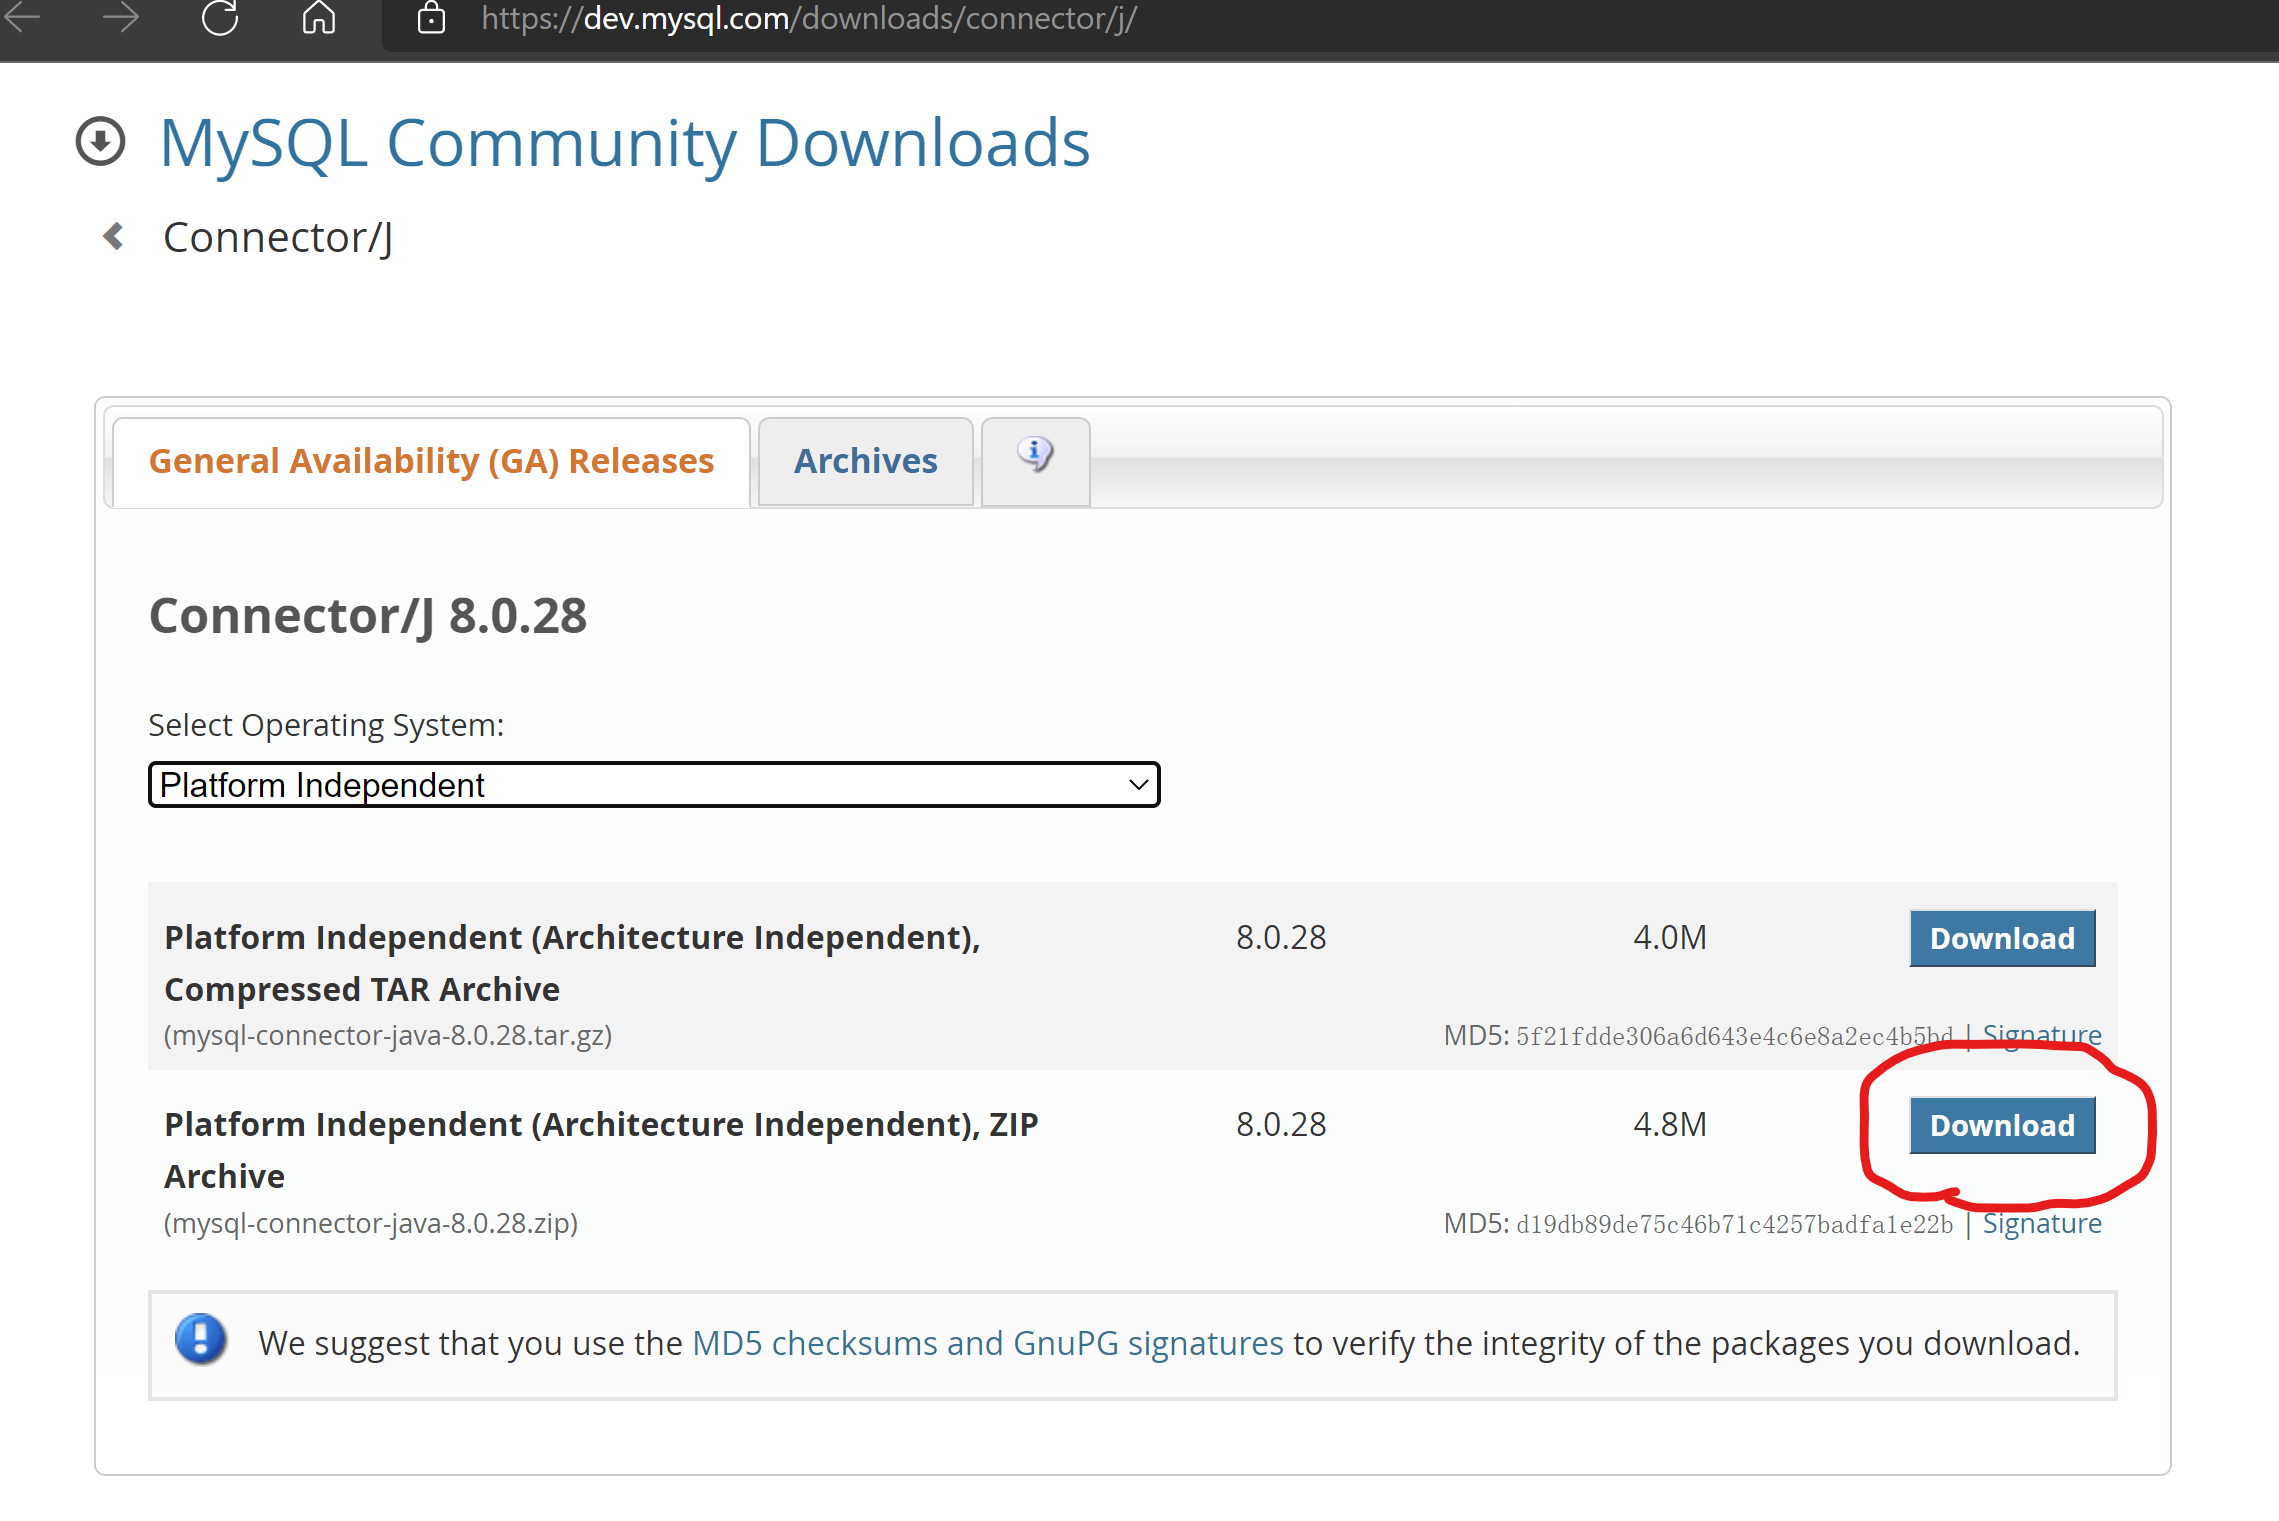Click the download circle icon beside title

101,141
